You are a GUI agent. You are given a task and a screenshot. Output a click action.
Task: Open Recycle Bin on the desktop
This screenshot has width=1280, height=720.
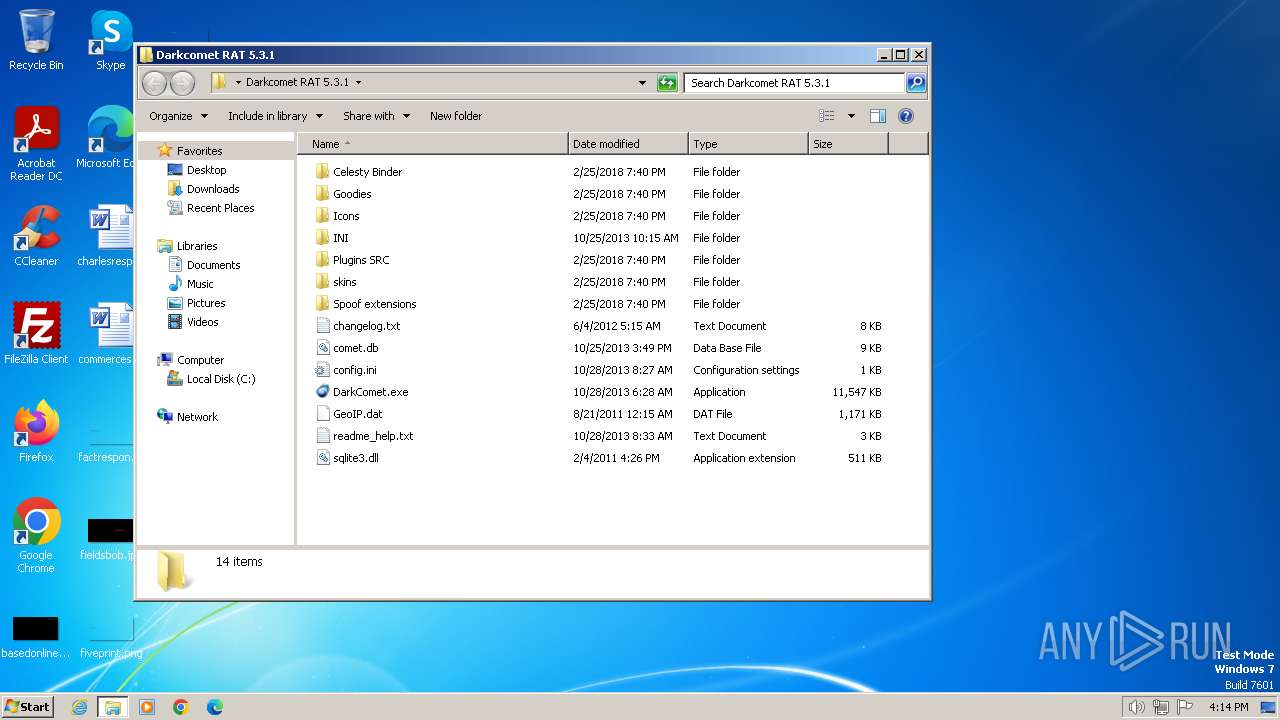click(x=36, y=40)
